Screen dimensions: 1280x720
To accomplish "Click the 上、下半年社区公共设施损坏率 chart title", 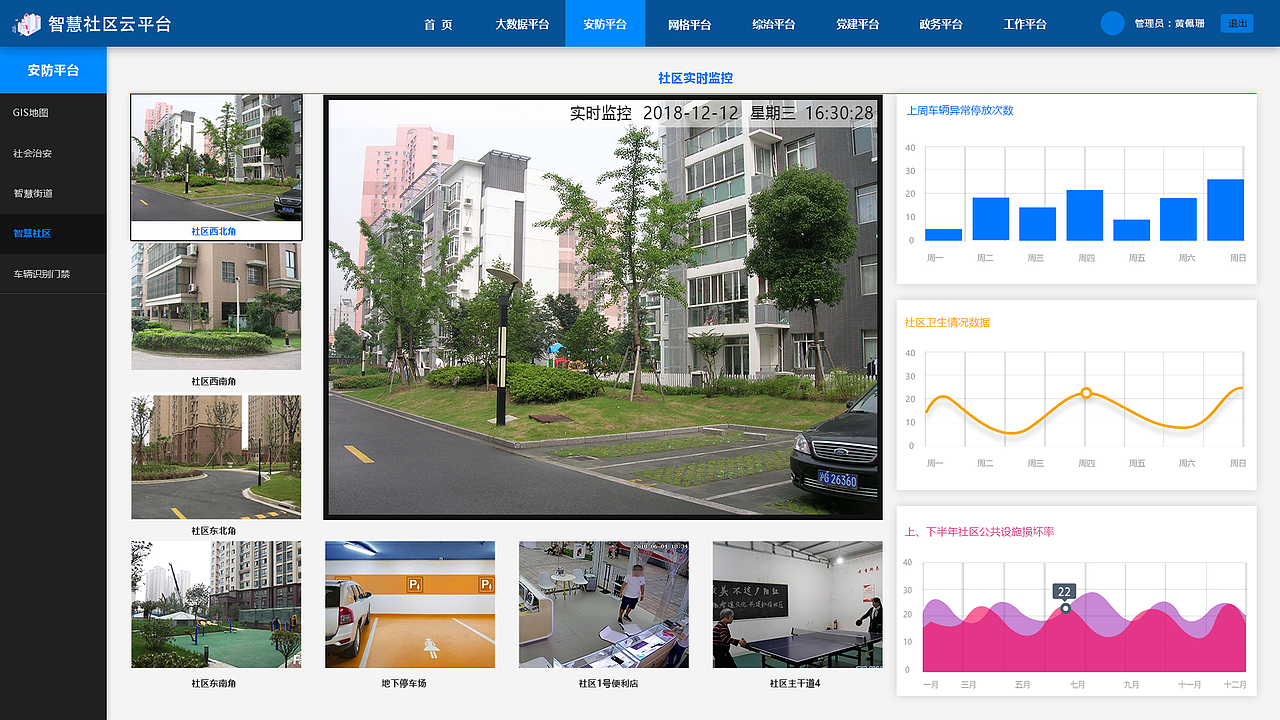I will point(979,532).
